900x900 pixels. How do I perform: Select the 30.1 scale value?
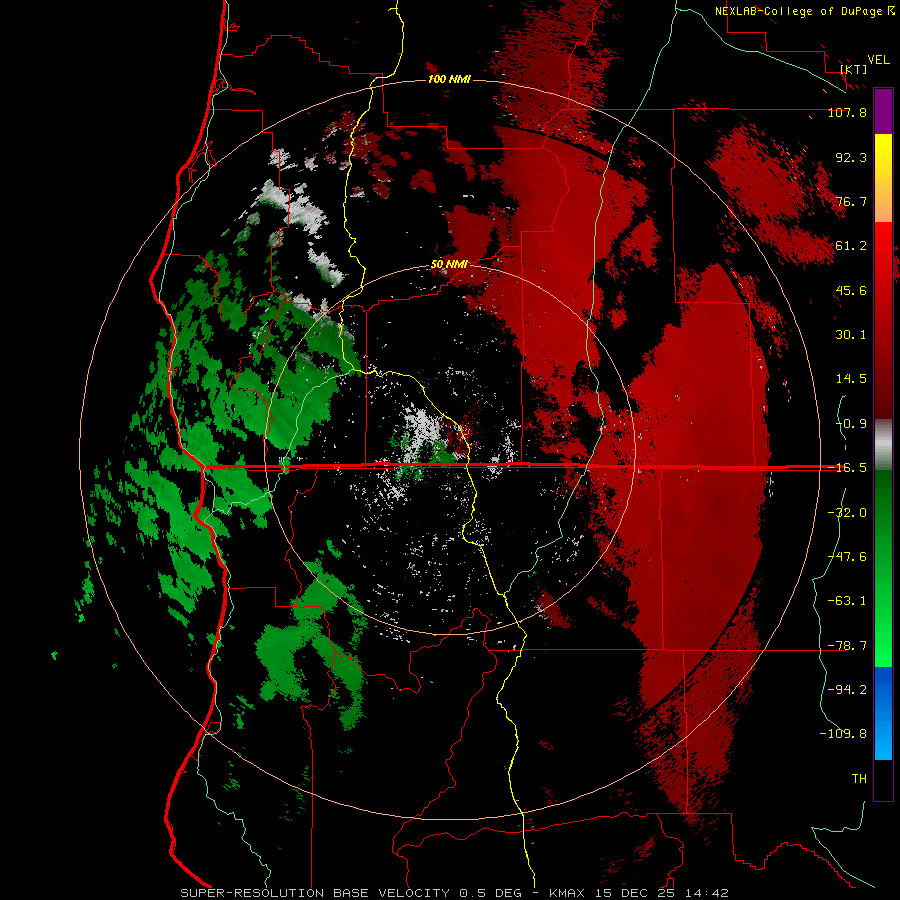[851, 335]
